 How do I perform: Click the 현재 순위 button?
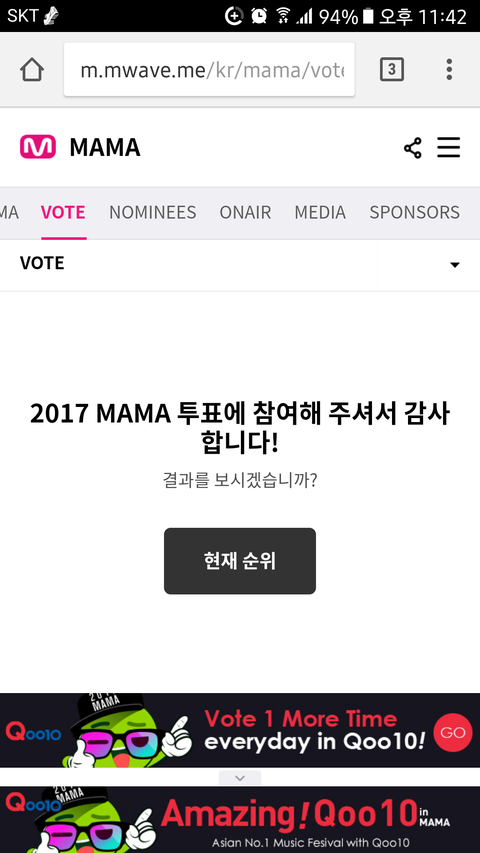pyautogui.click(x=240, y=561)
